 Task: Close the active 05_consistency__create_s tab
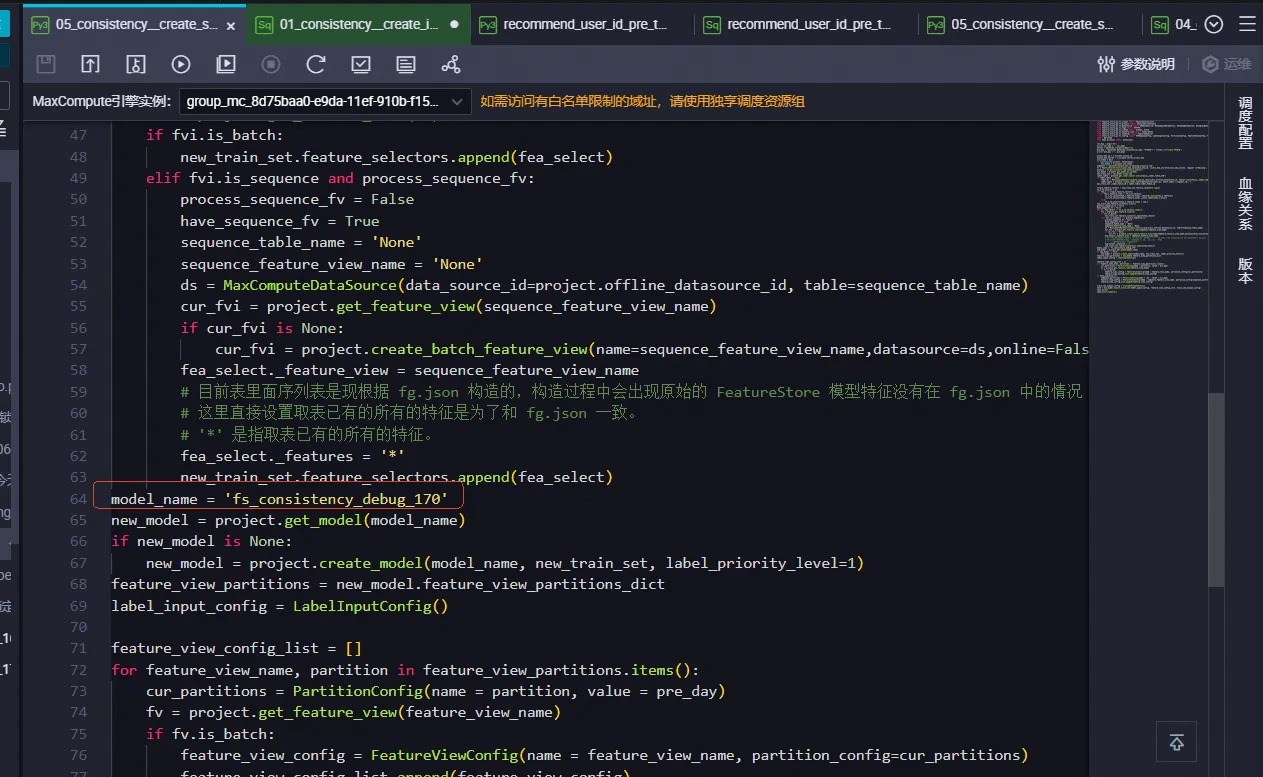point(232,25)
